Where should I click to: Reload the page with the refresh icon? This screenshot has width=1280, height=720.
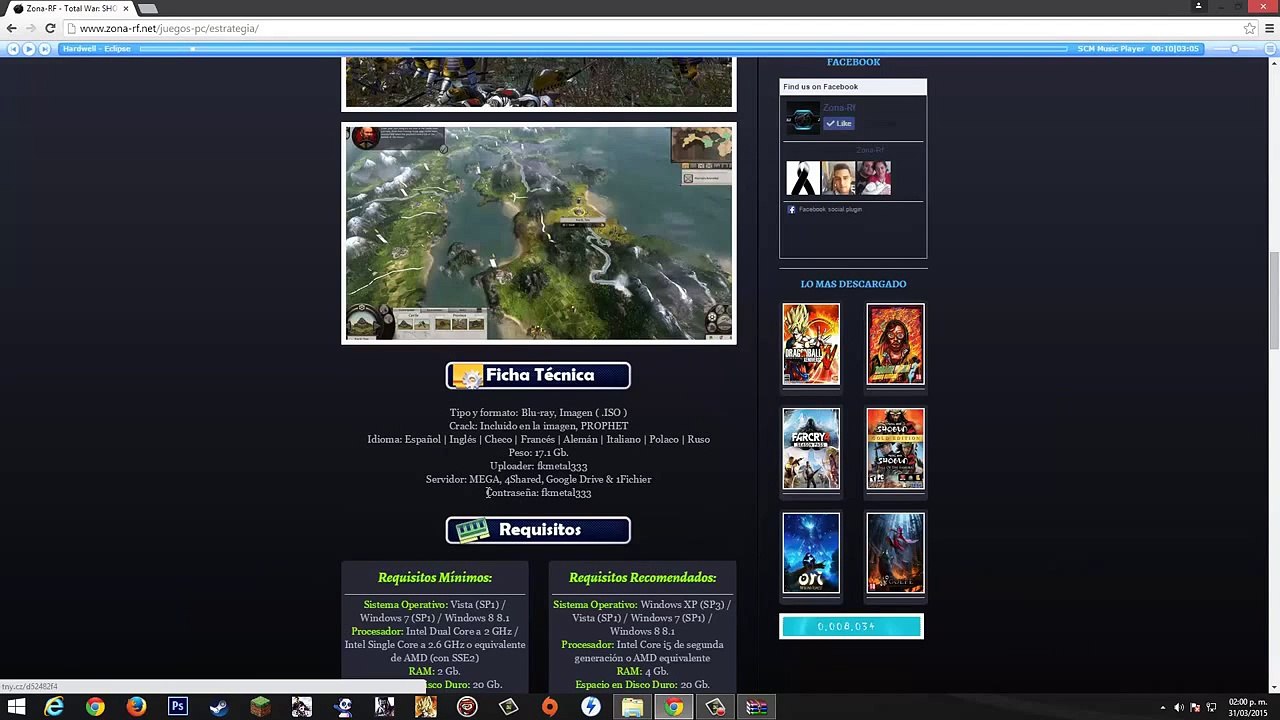(50, 28)
